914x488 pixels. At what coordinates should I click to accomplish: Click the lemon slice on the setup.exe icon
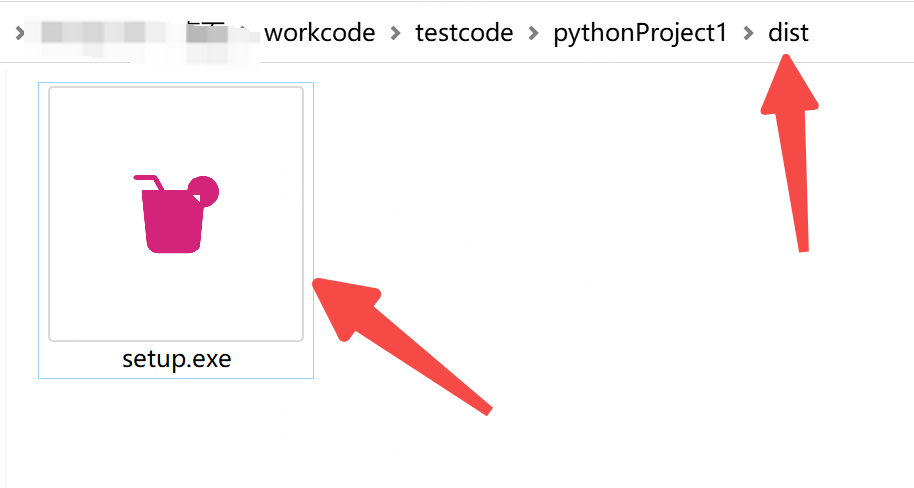coord(205,190)
